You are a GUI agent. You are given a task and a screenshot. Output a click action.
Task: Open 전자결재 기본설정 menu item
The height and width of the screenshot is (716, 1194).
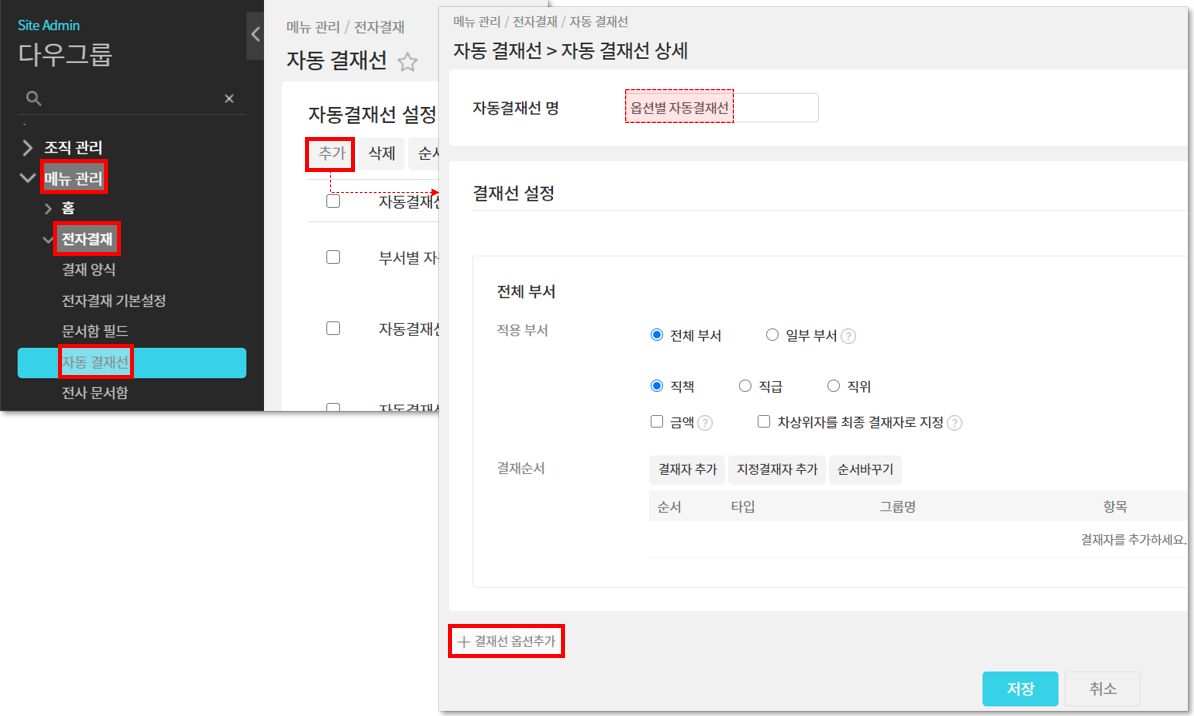[113, 300]
